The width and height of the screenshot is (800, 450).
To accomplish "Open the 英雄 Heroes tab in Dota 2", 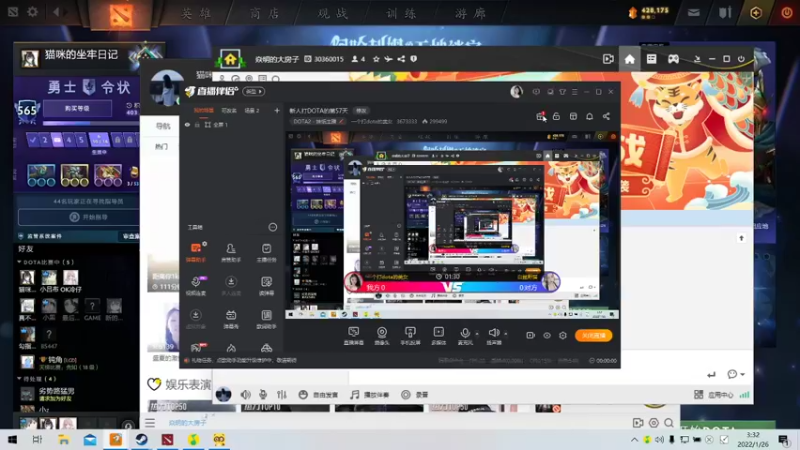I will click(x=197, y=13).
